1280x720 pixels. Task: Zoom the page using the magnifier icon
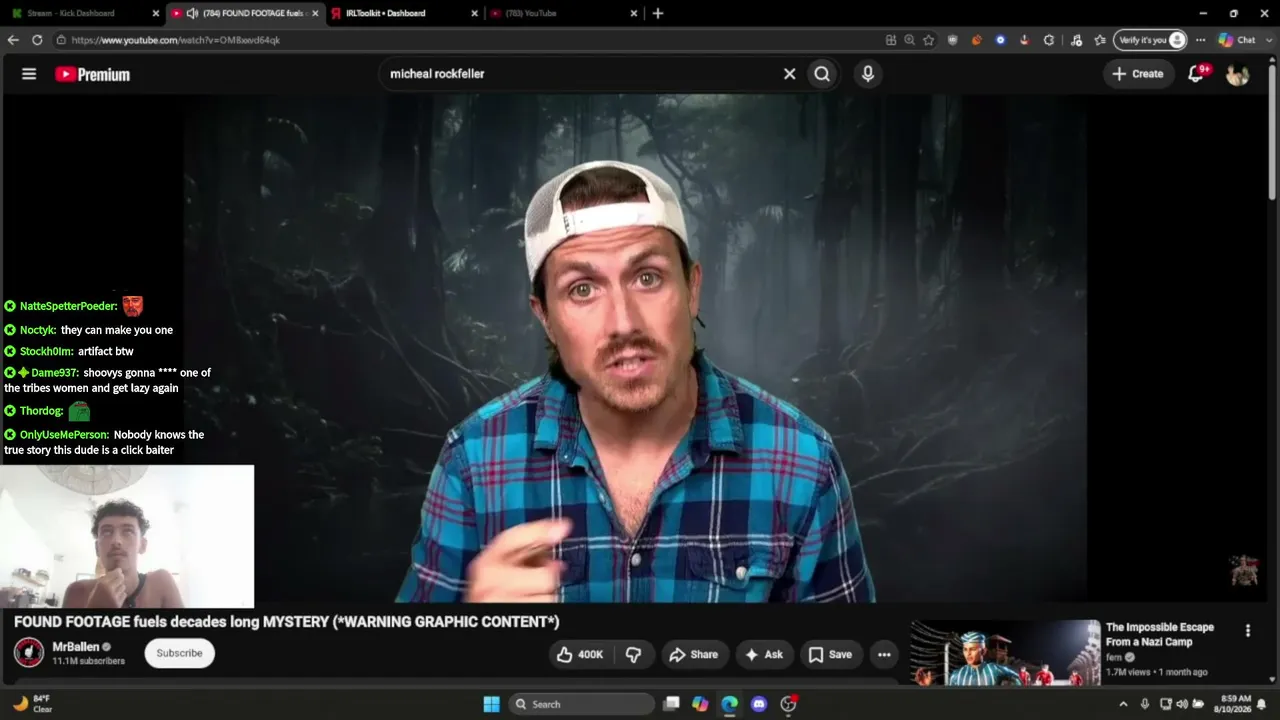(909, 40)
